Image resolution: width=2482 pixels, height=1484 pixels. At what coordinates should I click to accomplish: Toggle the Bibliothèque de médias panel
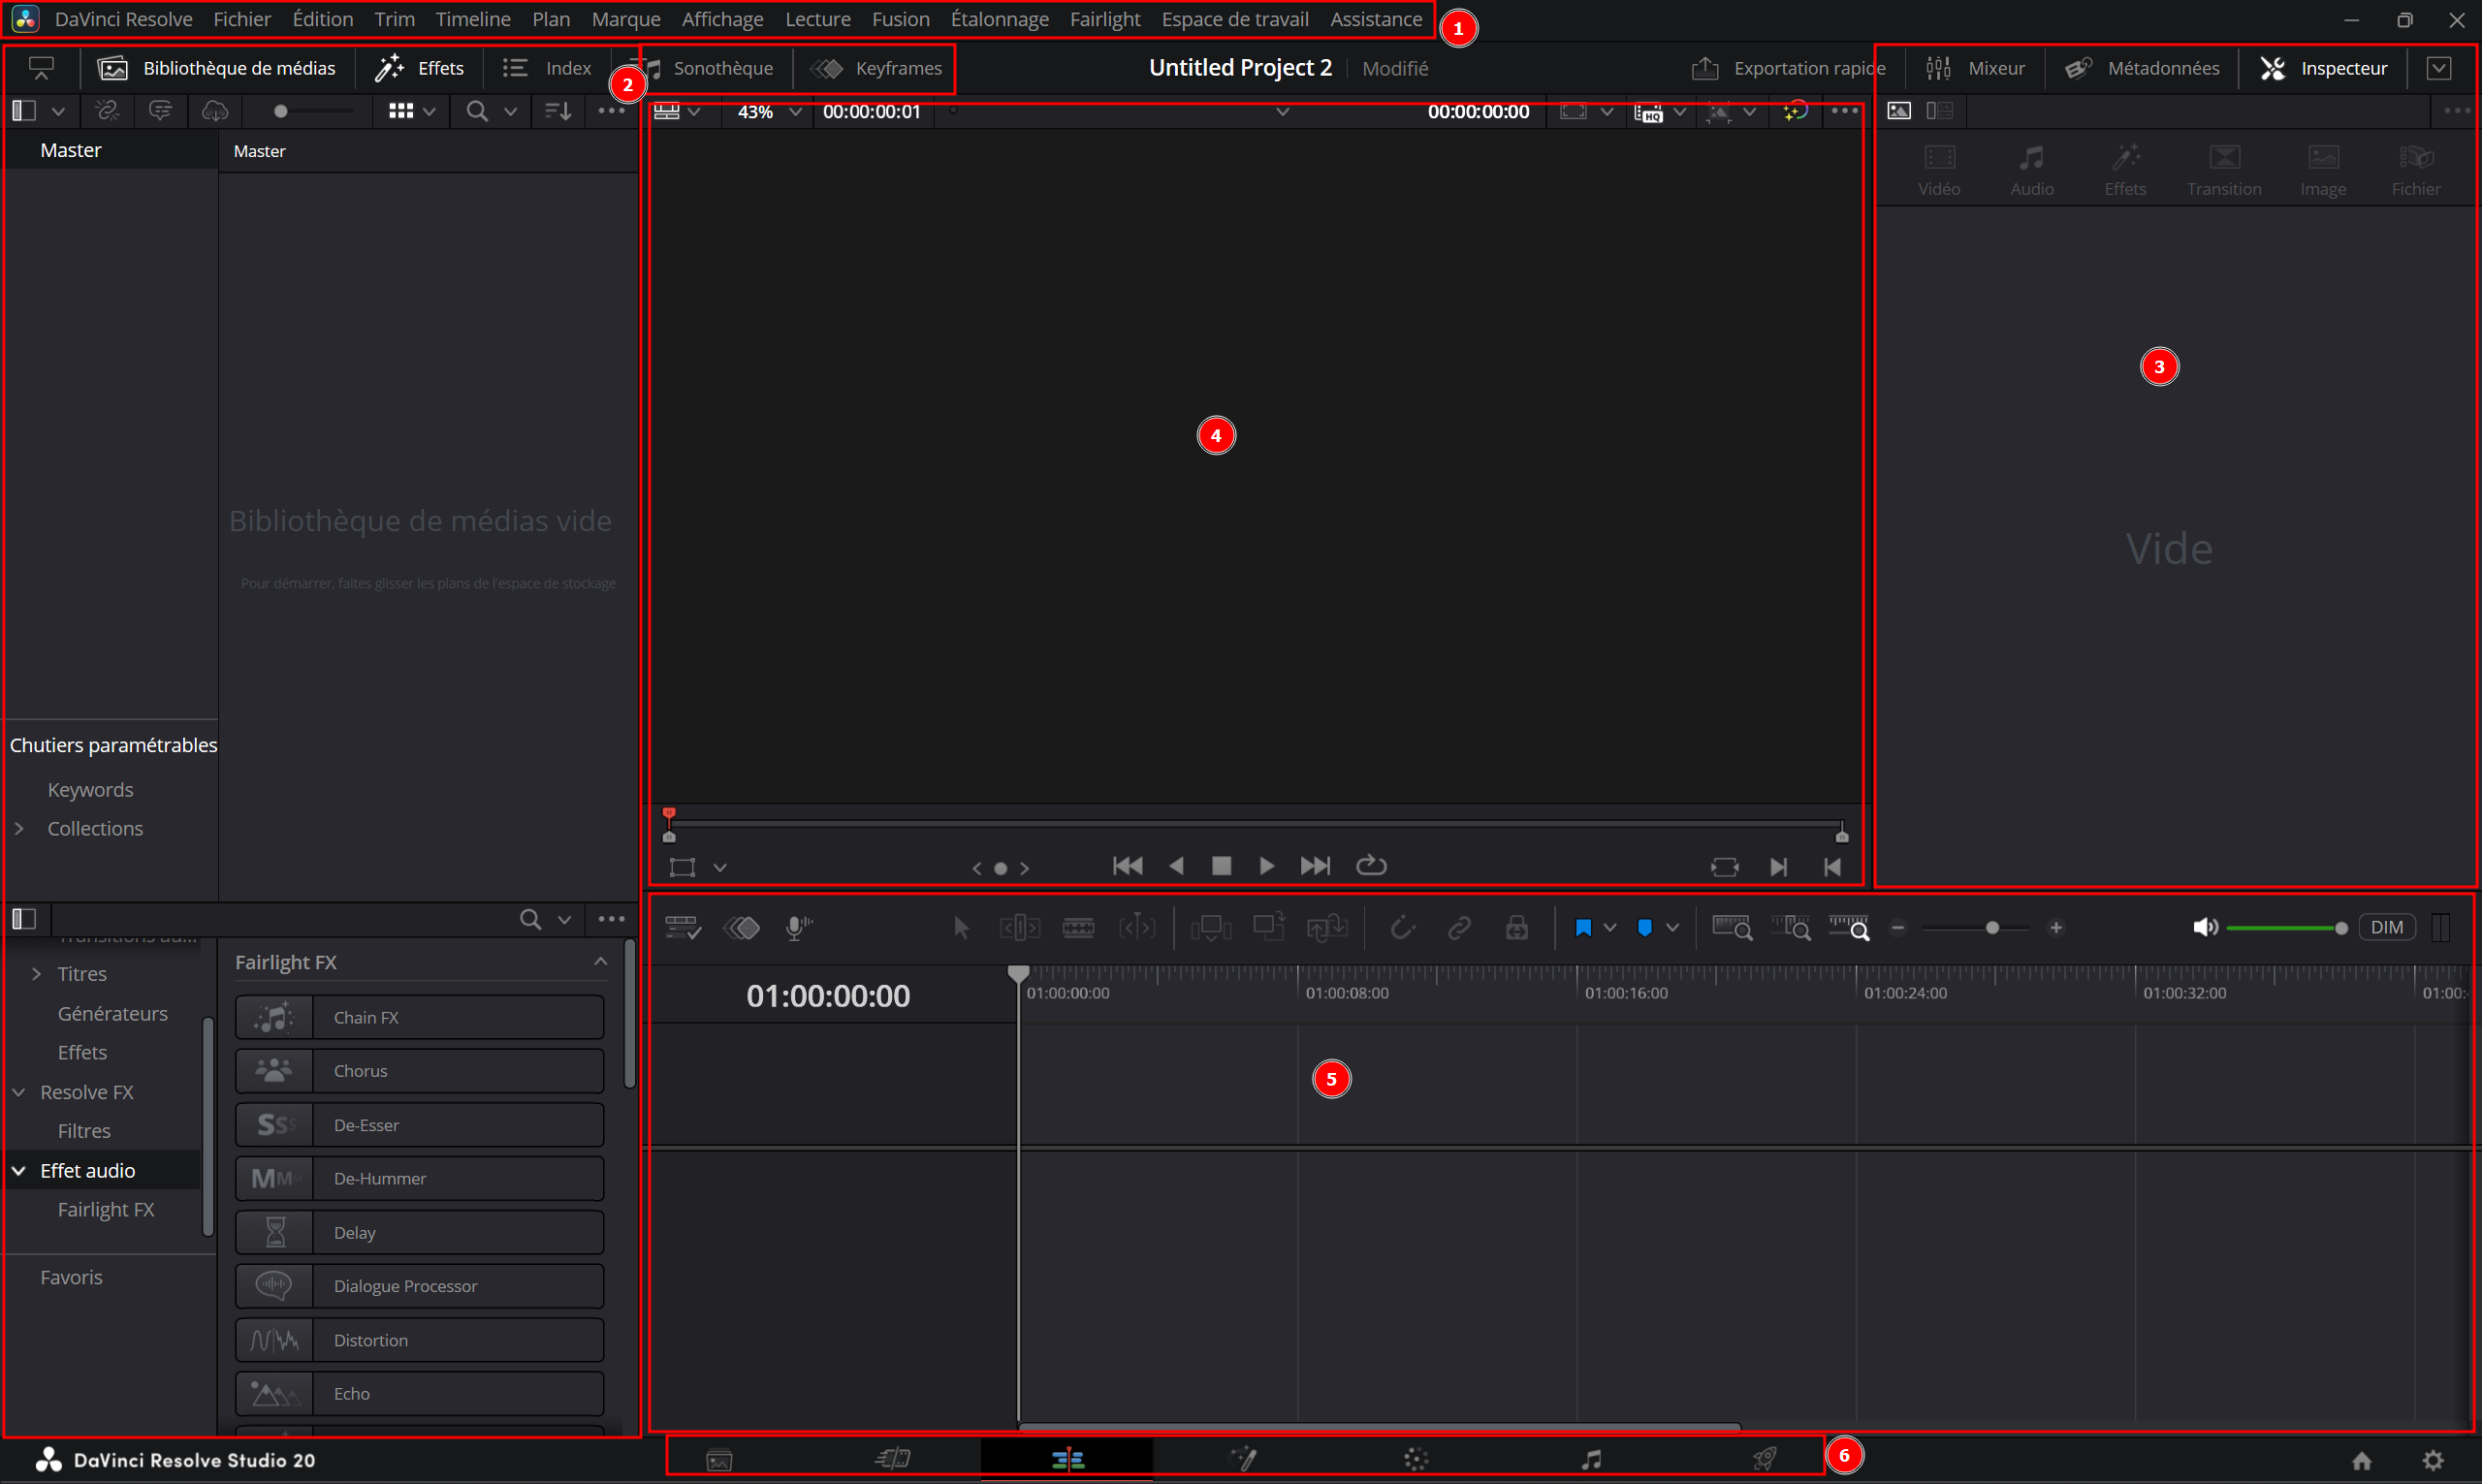[217, 68]
